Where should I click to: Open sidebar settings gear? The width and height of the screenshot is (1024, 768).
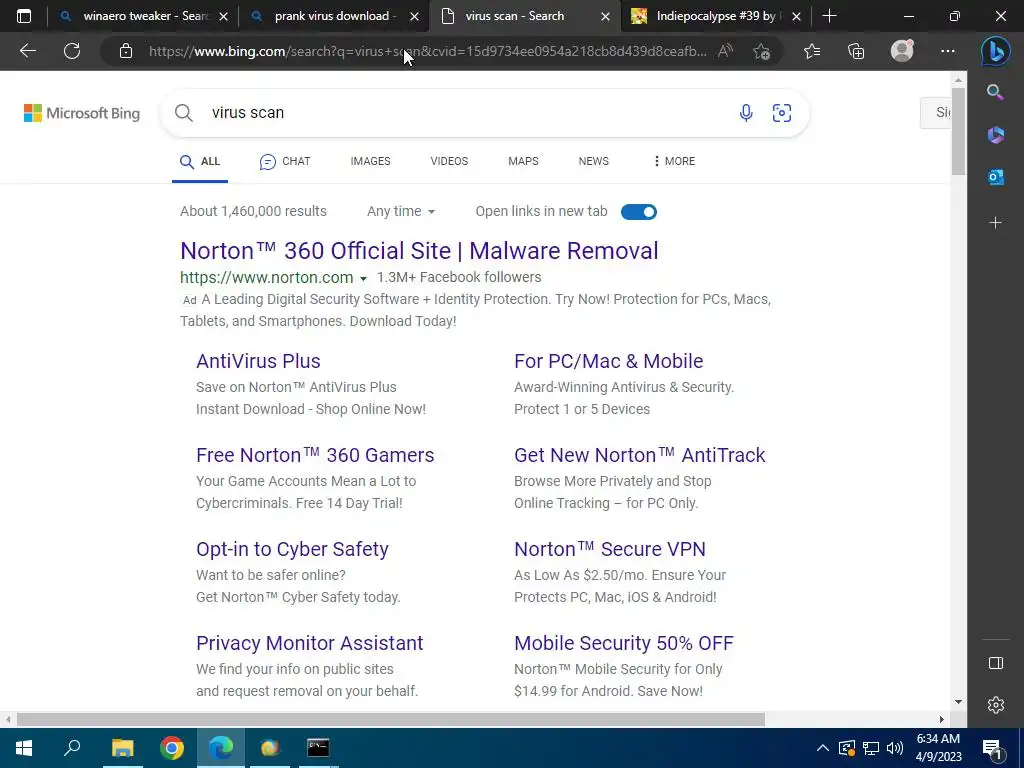click(x=995, y=705)
